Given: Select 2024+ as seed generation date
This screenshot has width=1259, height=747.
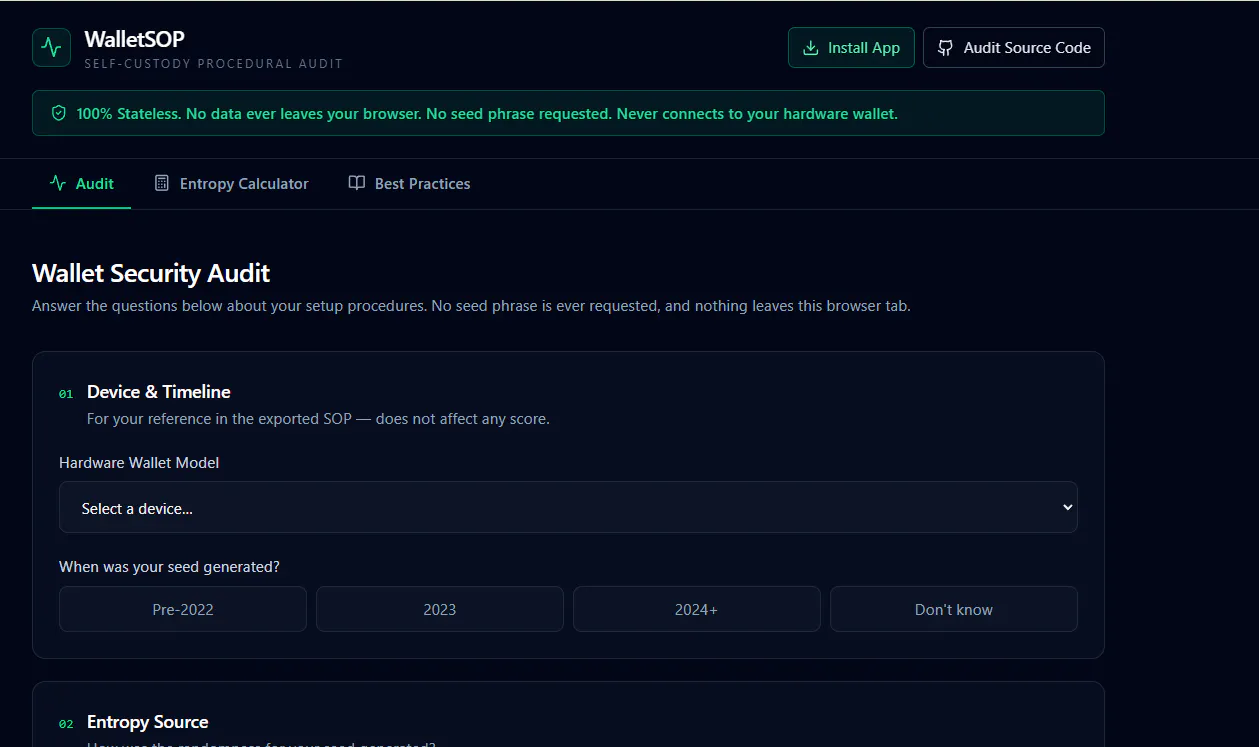Looking at the screenshot, I should pyautogui.click(x=697, y=609).
